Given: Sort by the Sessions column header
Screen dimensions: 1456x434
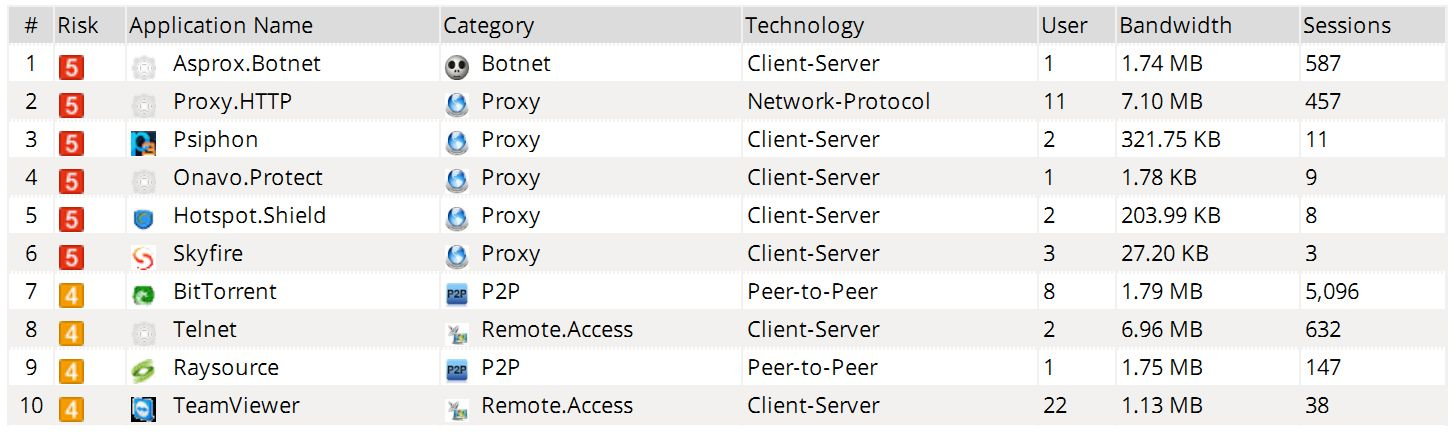Looking at the screenshot, I should point(1346,26).
